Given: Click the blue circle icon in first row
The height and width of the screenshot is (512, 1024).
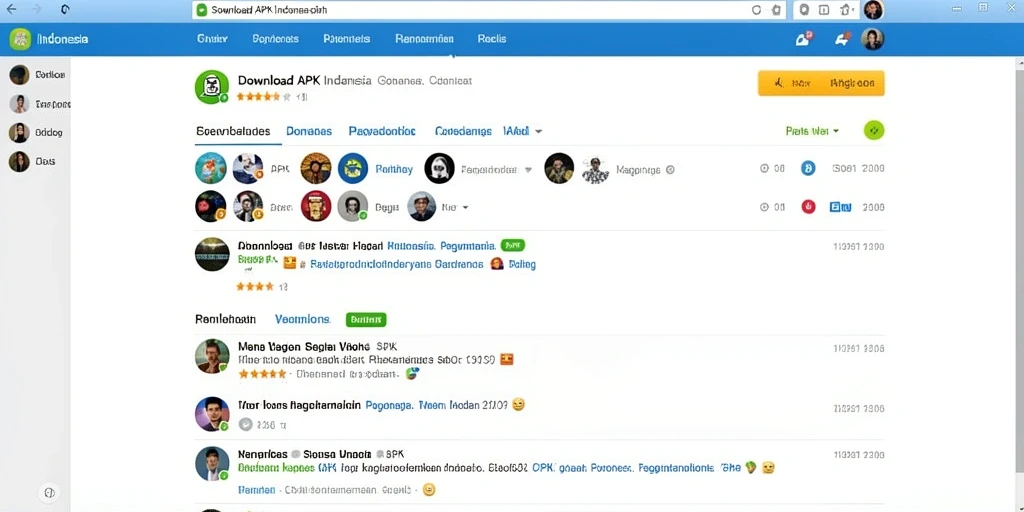Looking at the screenshot, I should tap(808, 168).
